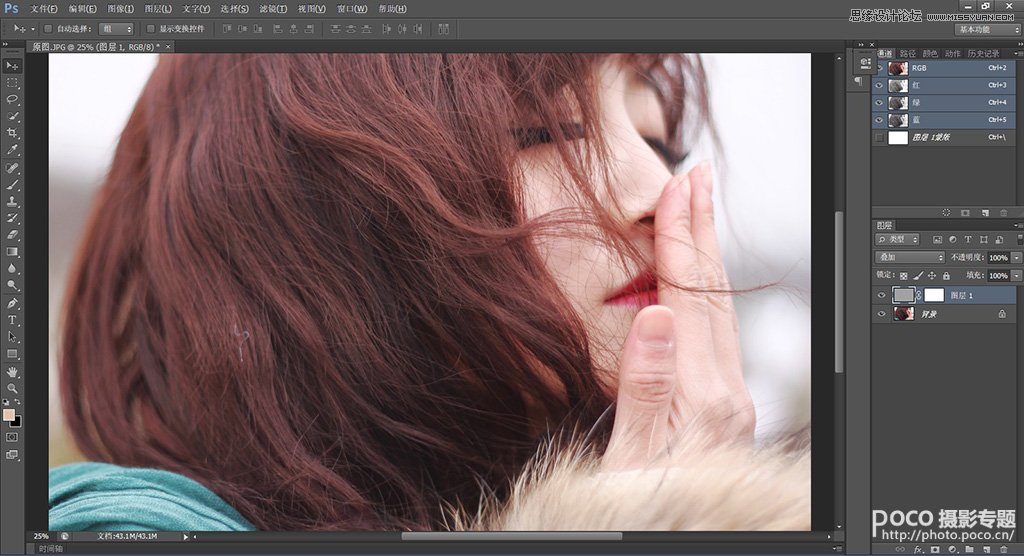The image size is (1024, 556).
Task: Click the foreground color swatch
Action: 9,415
